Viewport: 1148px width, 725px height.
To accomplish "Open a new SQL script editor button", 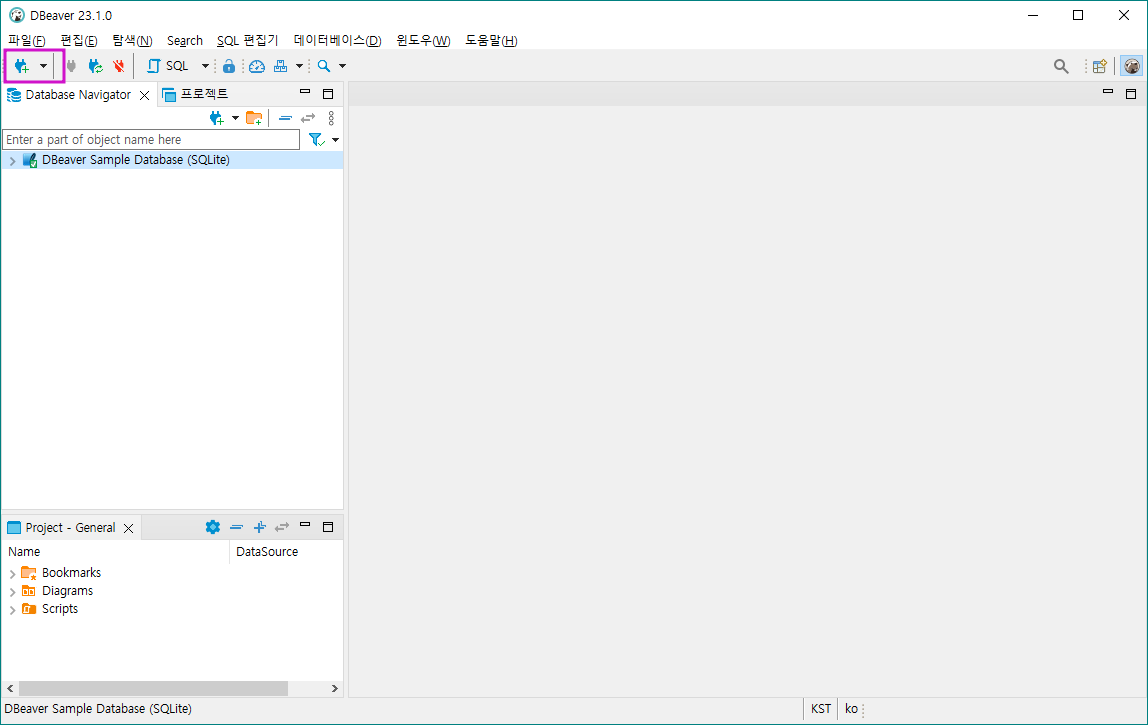I will coord(168,66).
